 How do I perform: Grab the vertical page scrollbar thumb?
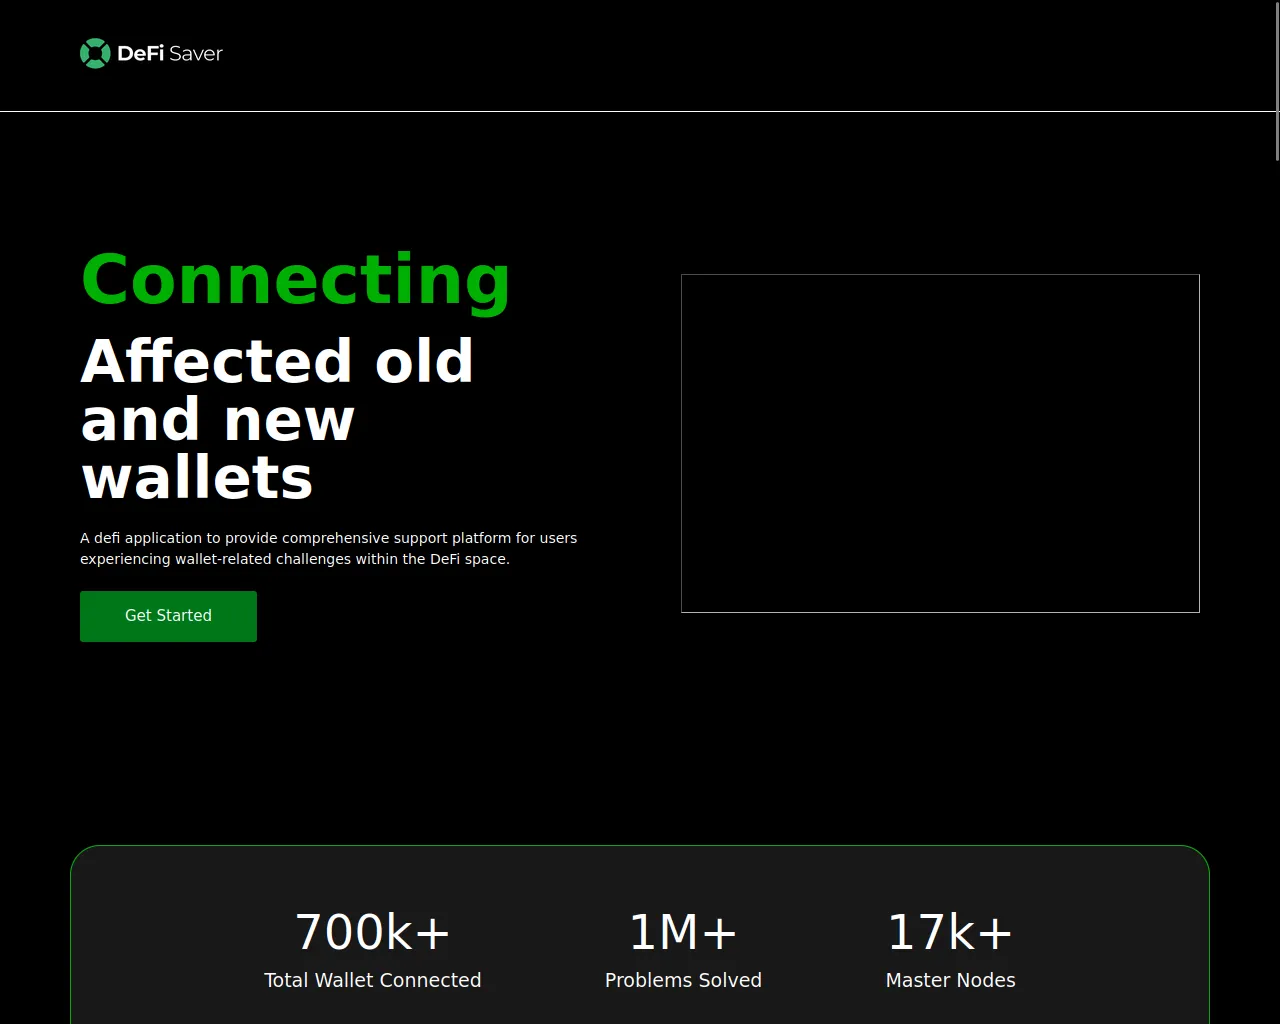[1277, 80]
